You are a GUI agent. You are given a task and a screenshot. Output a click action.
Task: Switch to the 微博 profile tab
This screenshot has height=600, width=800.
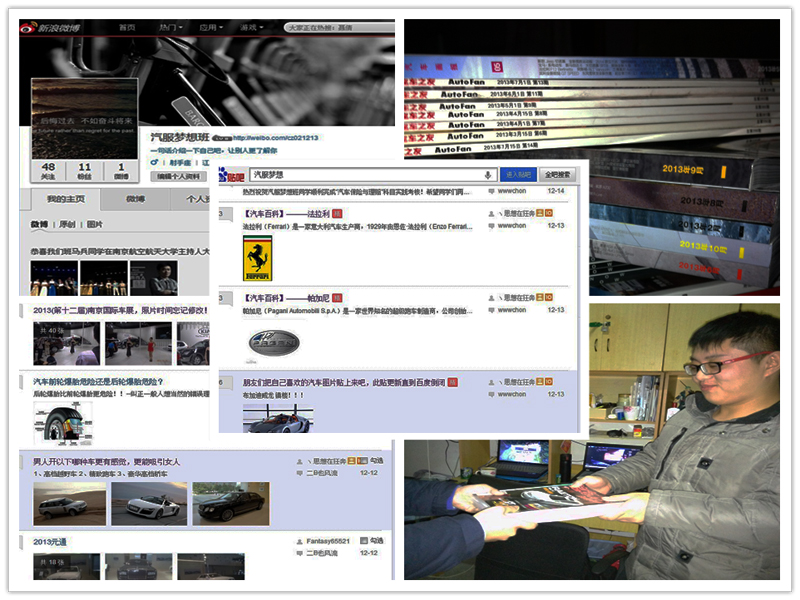tap(135, 200)
